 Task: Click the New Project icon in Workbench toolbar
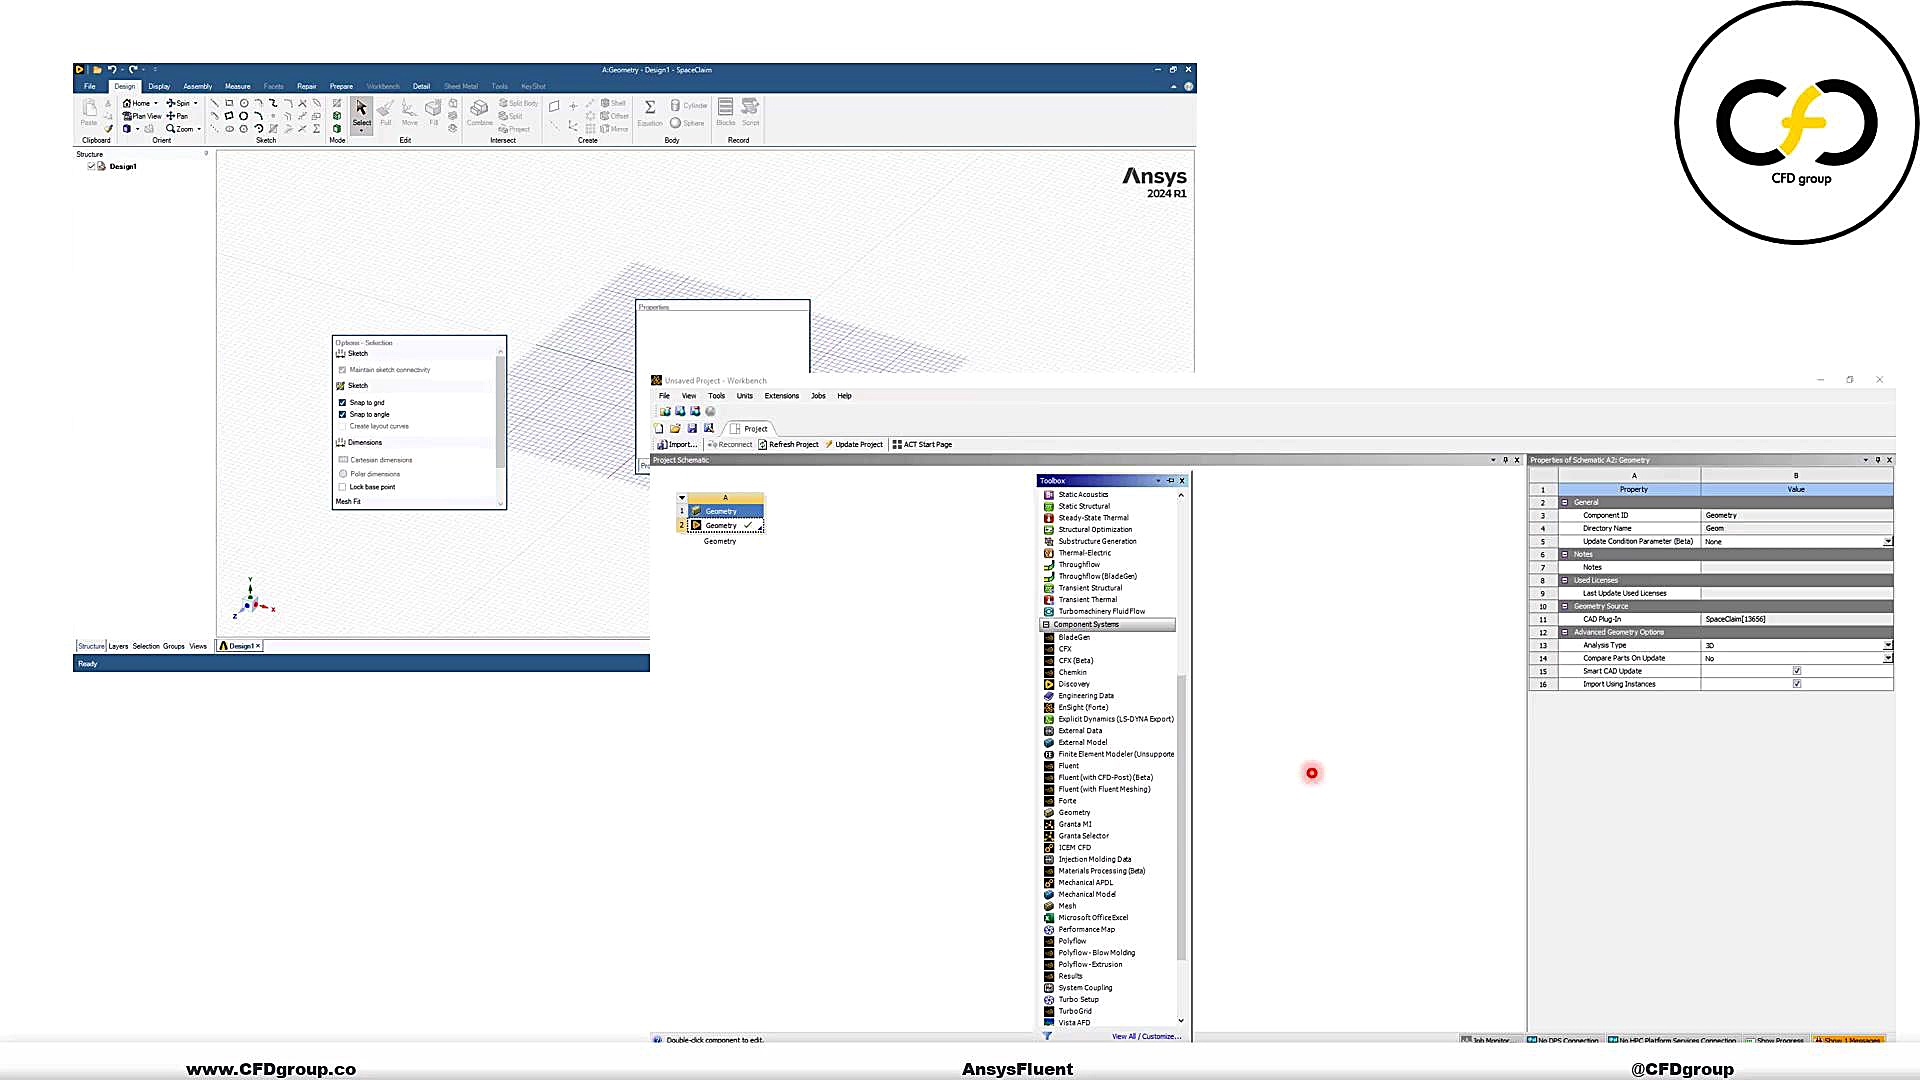point(659,428)
